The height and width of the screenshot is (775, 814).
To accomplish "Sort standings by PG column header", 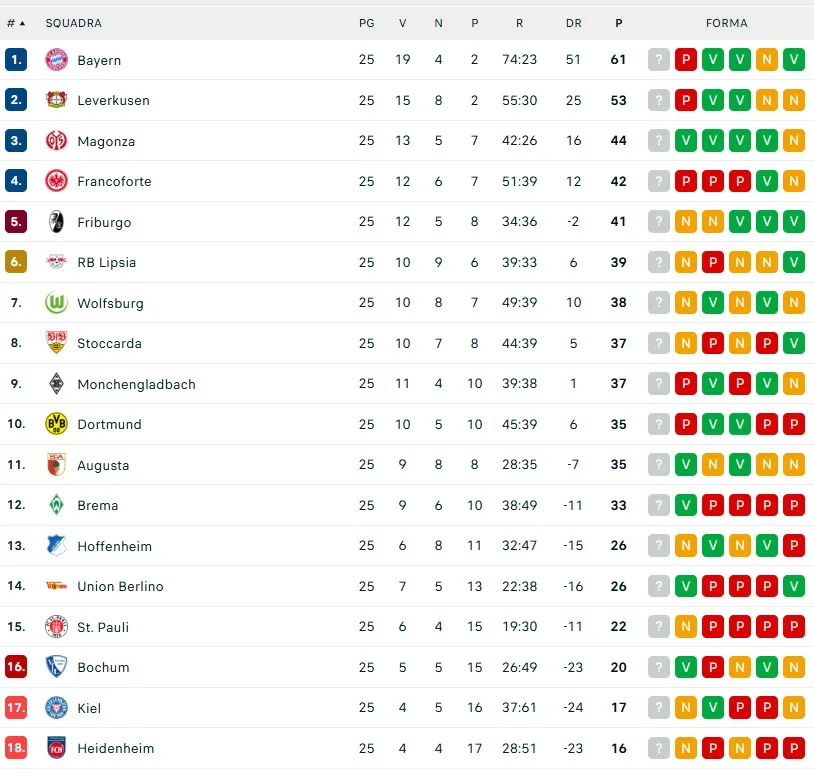I will click(367, 23).
